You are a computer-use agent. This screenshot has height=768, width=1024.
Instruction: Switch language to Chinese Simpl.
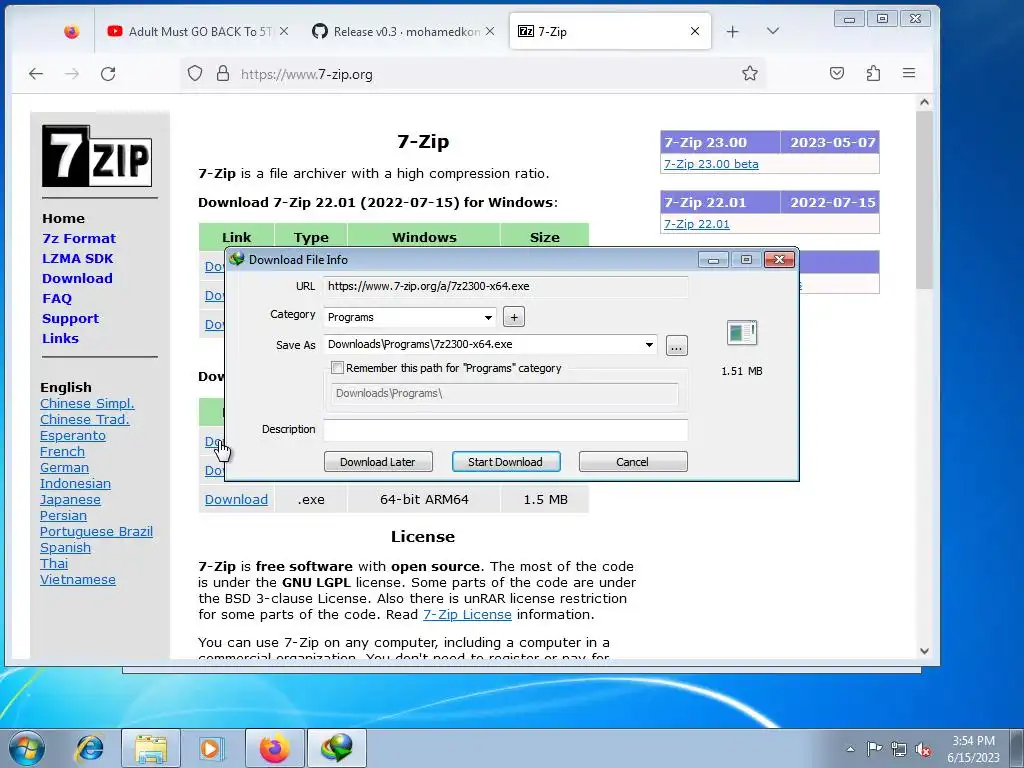click(87, 404)
